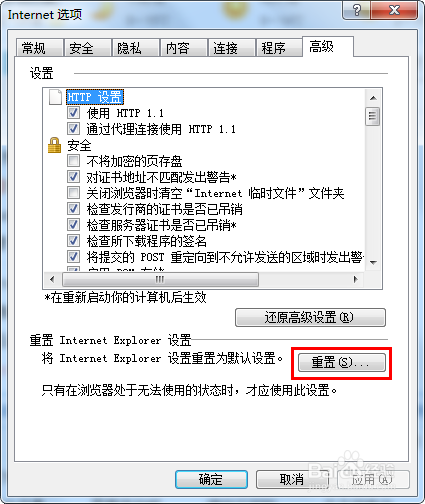Click the HTTP 设置 page icon

[55, 97]
